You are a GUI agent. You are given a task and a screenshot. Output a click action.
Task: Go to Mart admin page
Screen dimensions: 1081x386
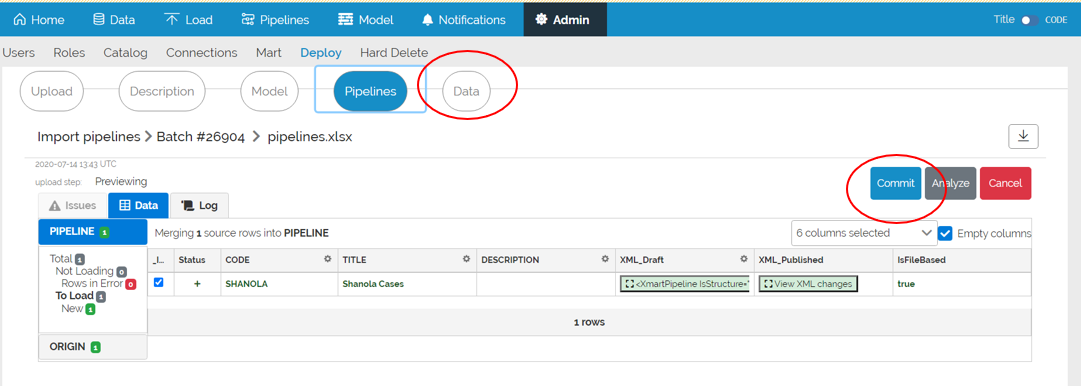[x=269, y=52]
